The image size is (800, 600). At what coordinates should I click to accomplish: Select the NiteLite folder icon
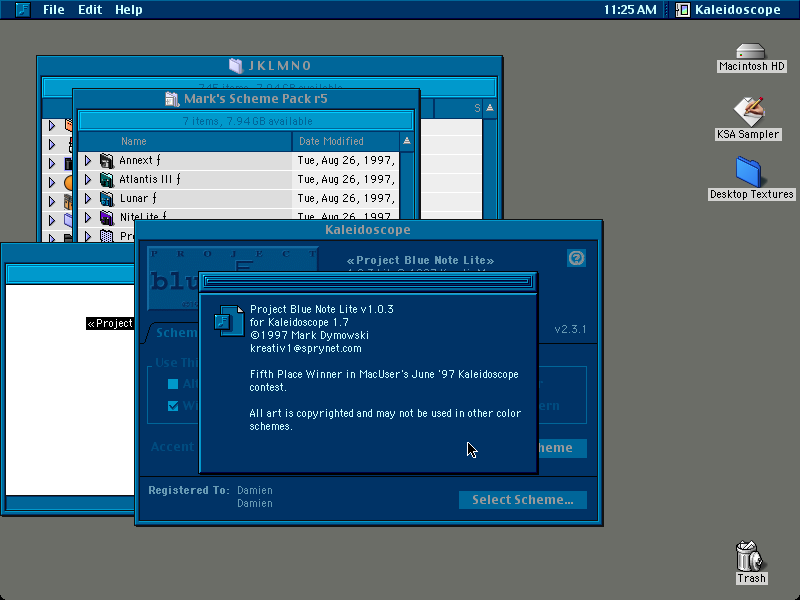[106, 217]
